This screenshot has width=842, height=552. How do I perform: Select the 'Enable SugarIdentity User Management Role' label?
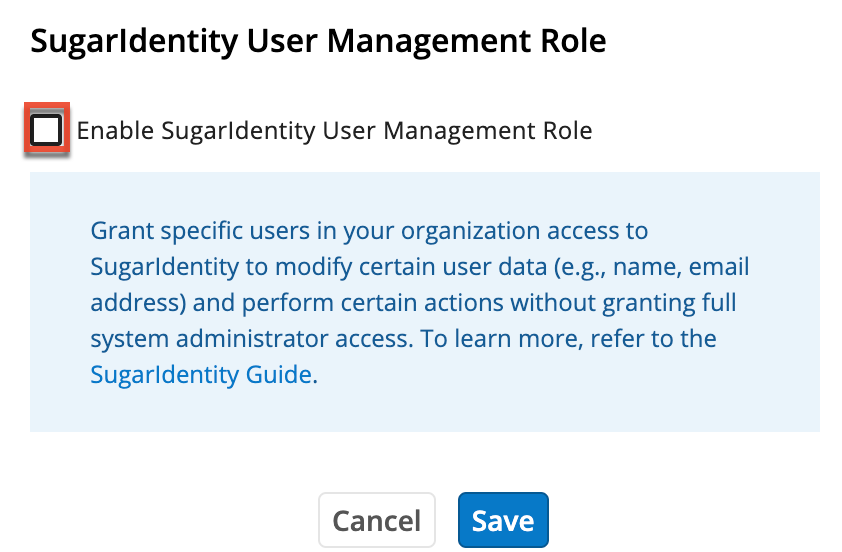(x=334, y=130)
